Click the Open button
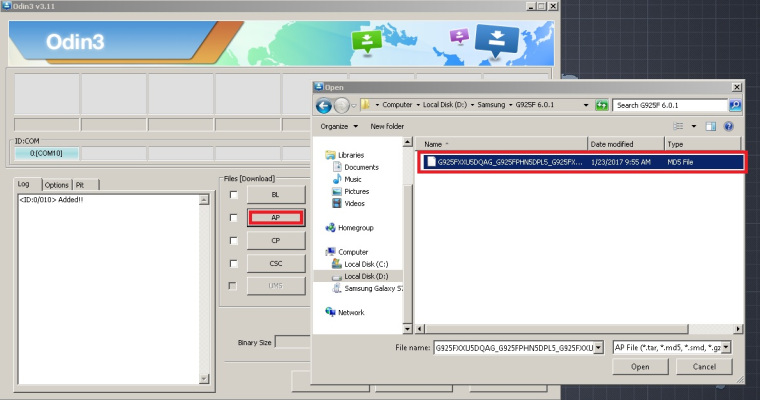Viewport: 760px width, 400px height. pyautogui.click(x=640, y=367)
